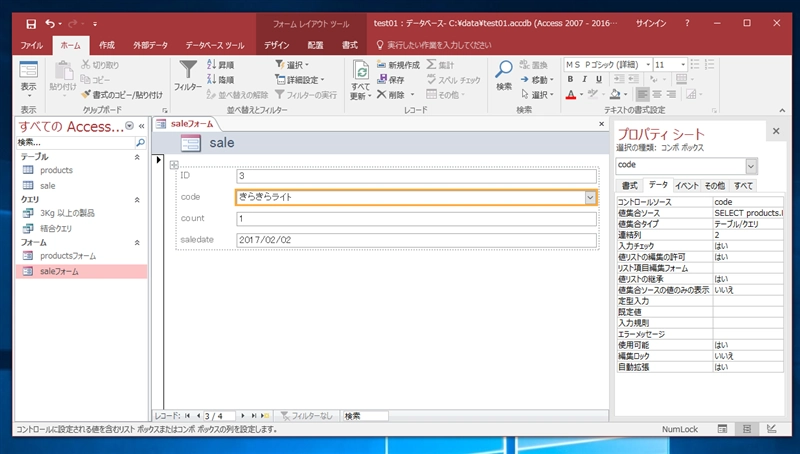Click the count field input

(416, 219)
